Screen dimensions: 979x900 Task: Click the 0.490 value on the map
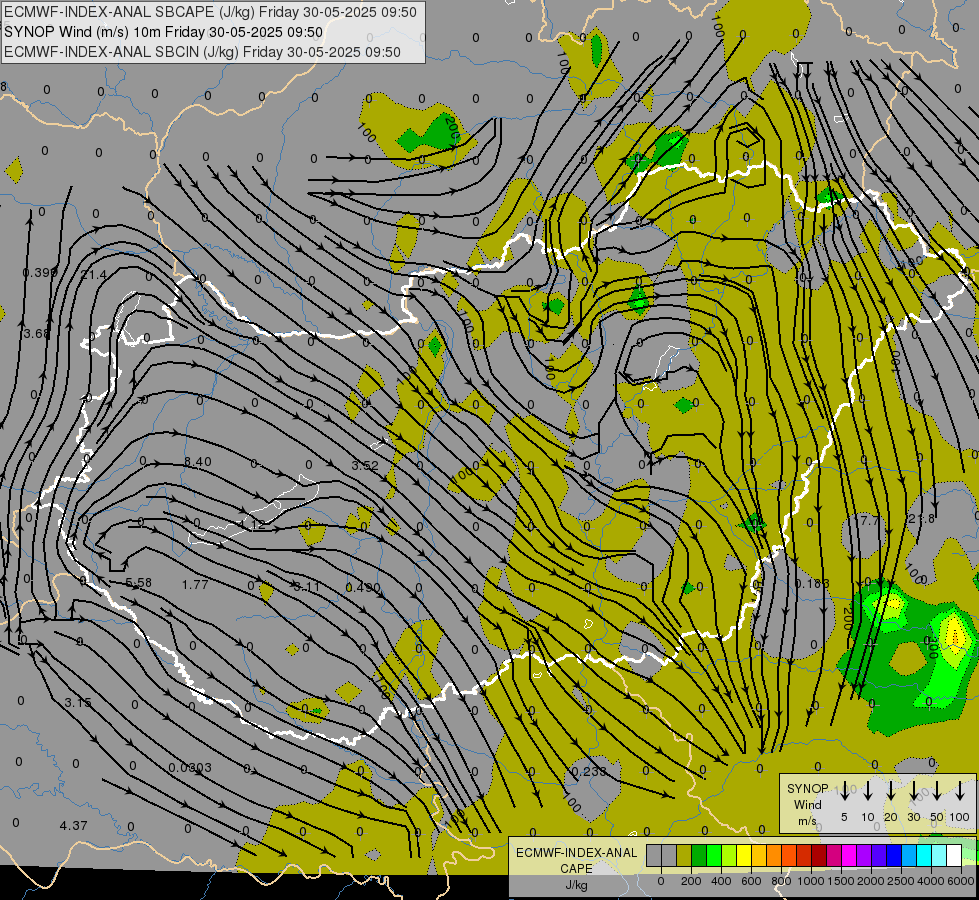[x=363, y=588]
